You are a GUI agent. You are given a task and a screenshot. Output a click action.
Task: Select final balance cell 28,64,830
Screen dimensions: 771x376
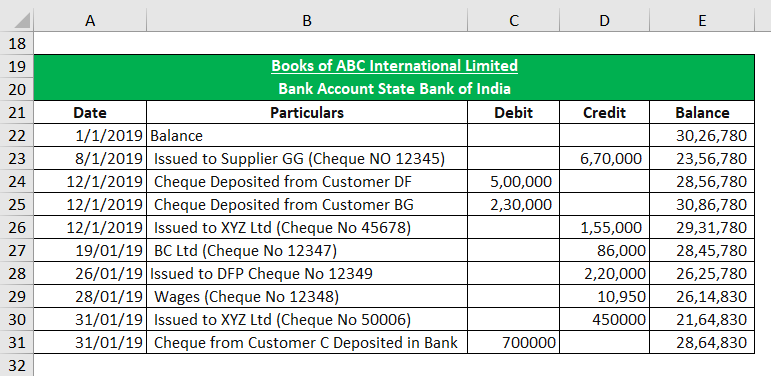(x=702, y=342)
